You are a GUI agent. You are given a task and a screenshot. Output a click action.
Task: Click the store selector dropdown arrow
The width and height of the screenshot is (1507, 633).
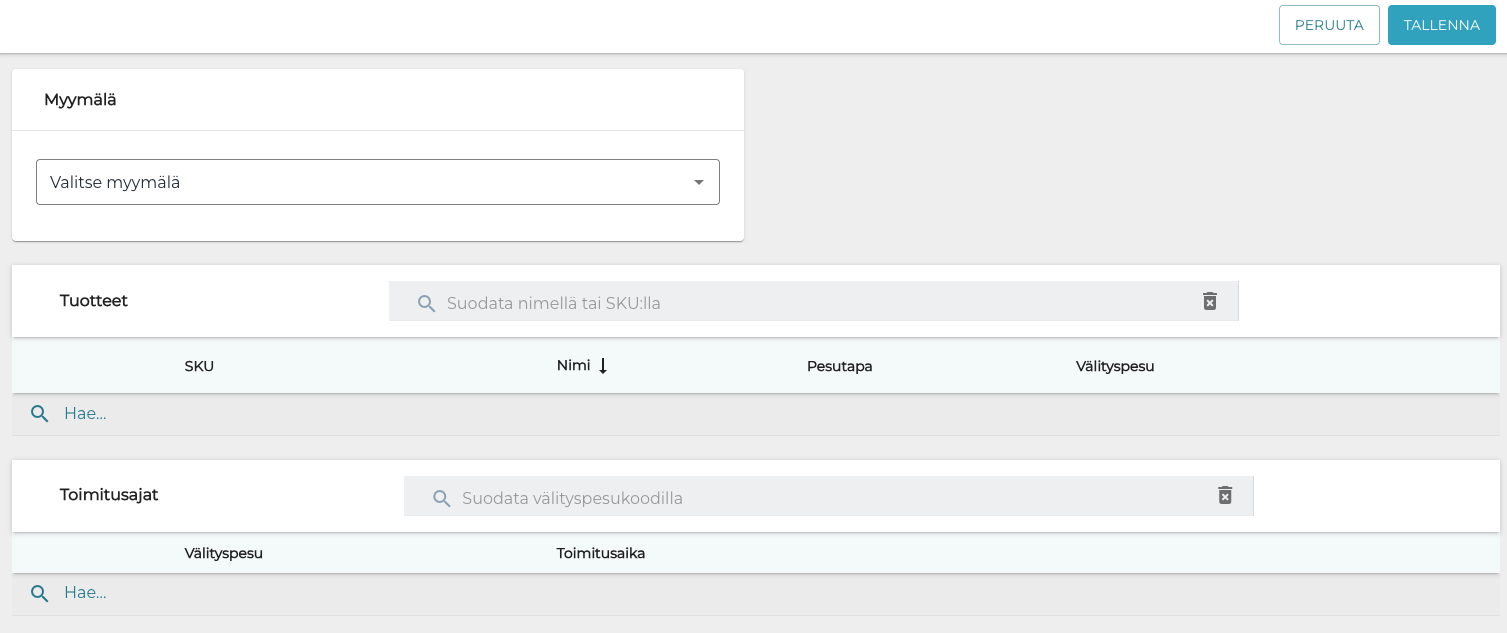click(698, 182)
